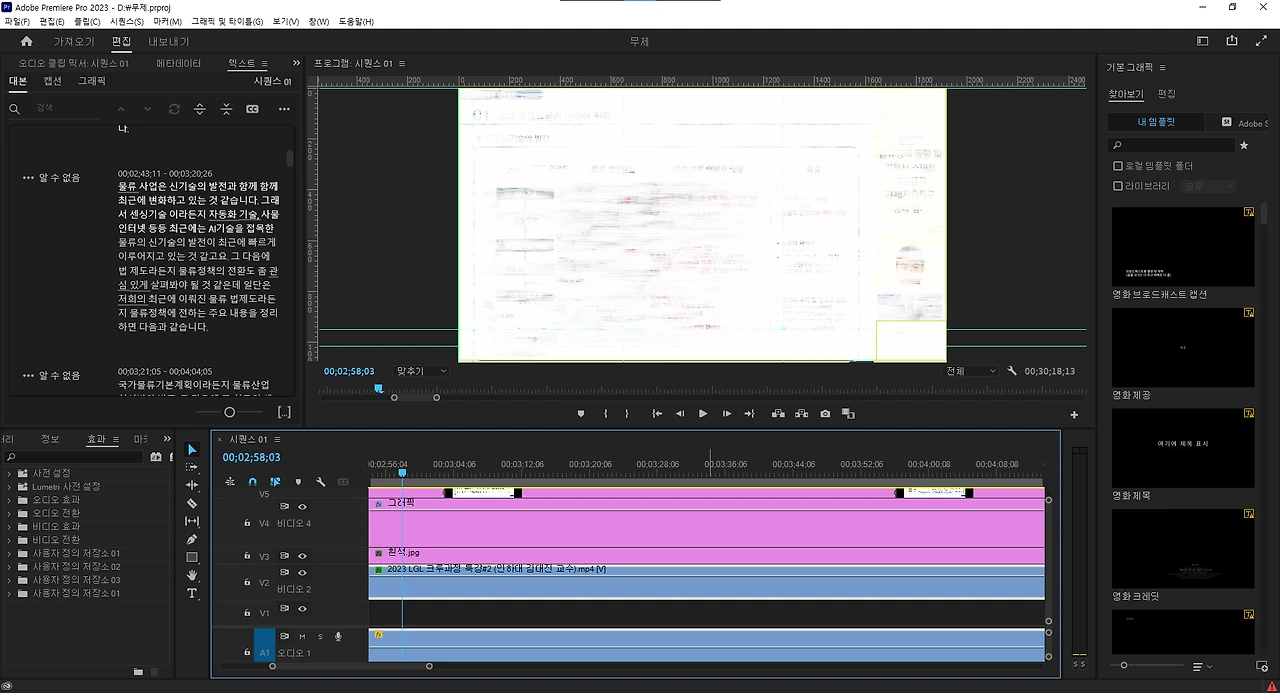Screen dimensions: 1280x693
Task: Click the transcript font size slider
Action: (229, 412)
